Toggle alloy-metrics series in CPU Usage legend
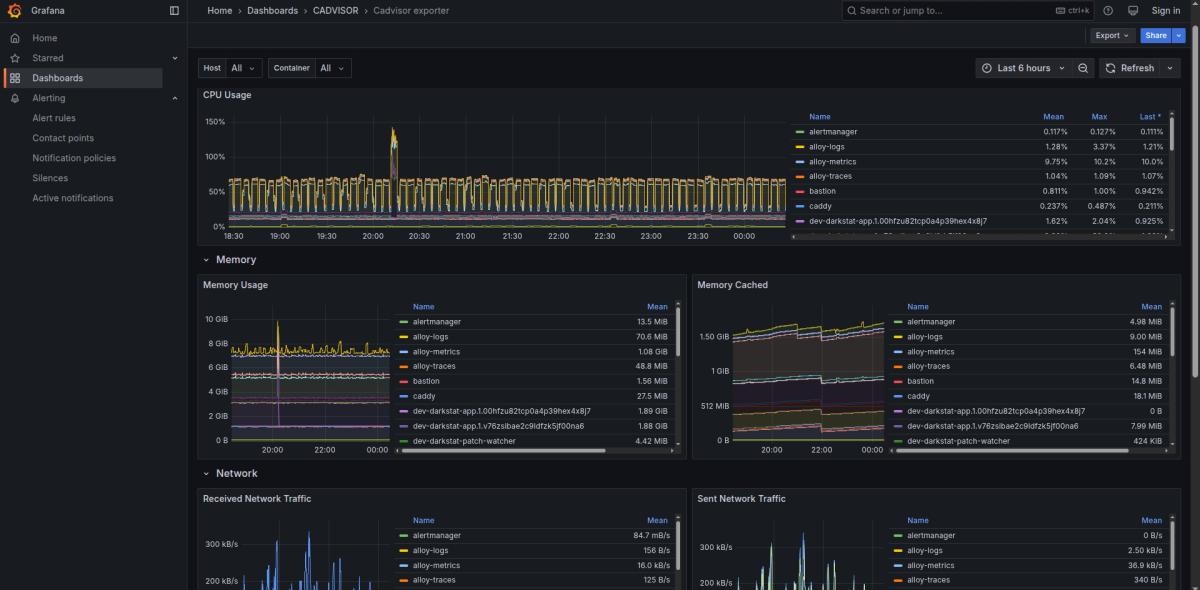1200x590 pixels. click(x=832, y=162)
